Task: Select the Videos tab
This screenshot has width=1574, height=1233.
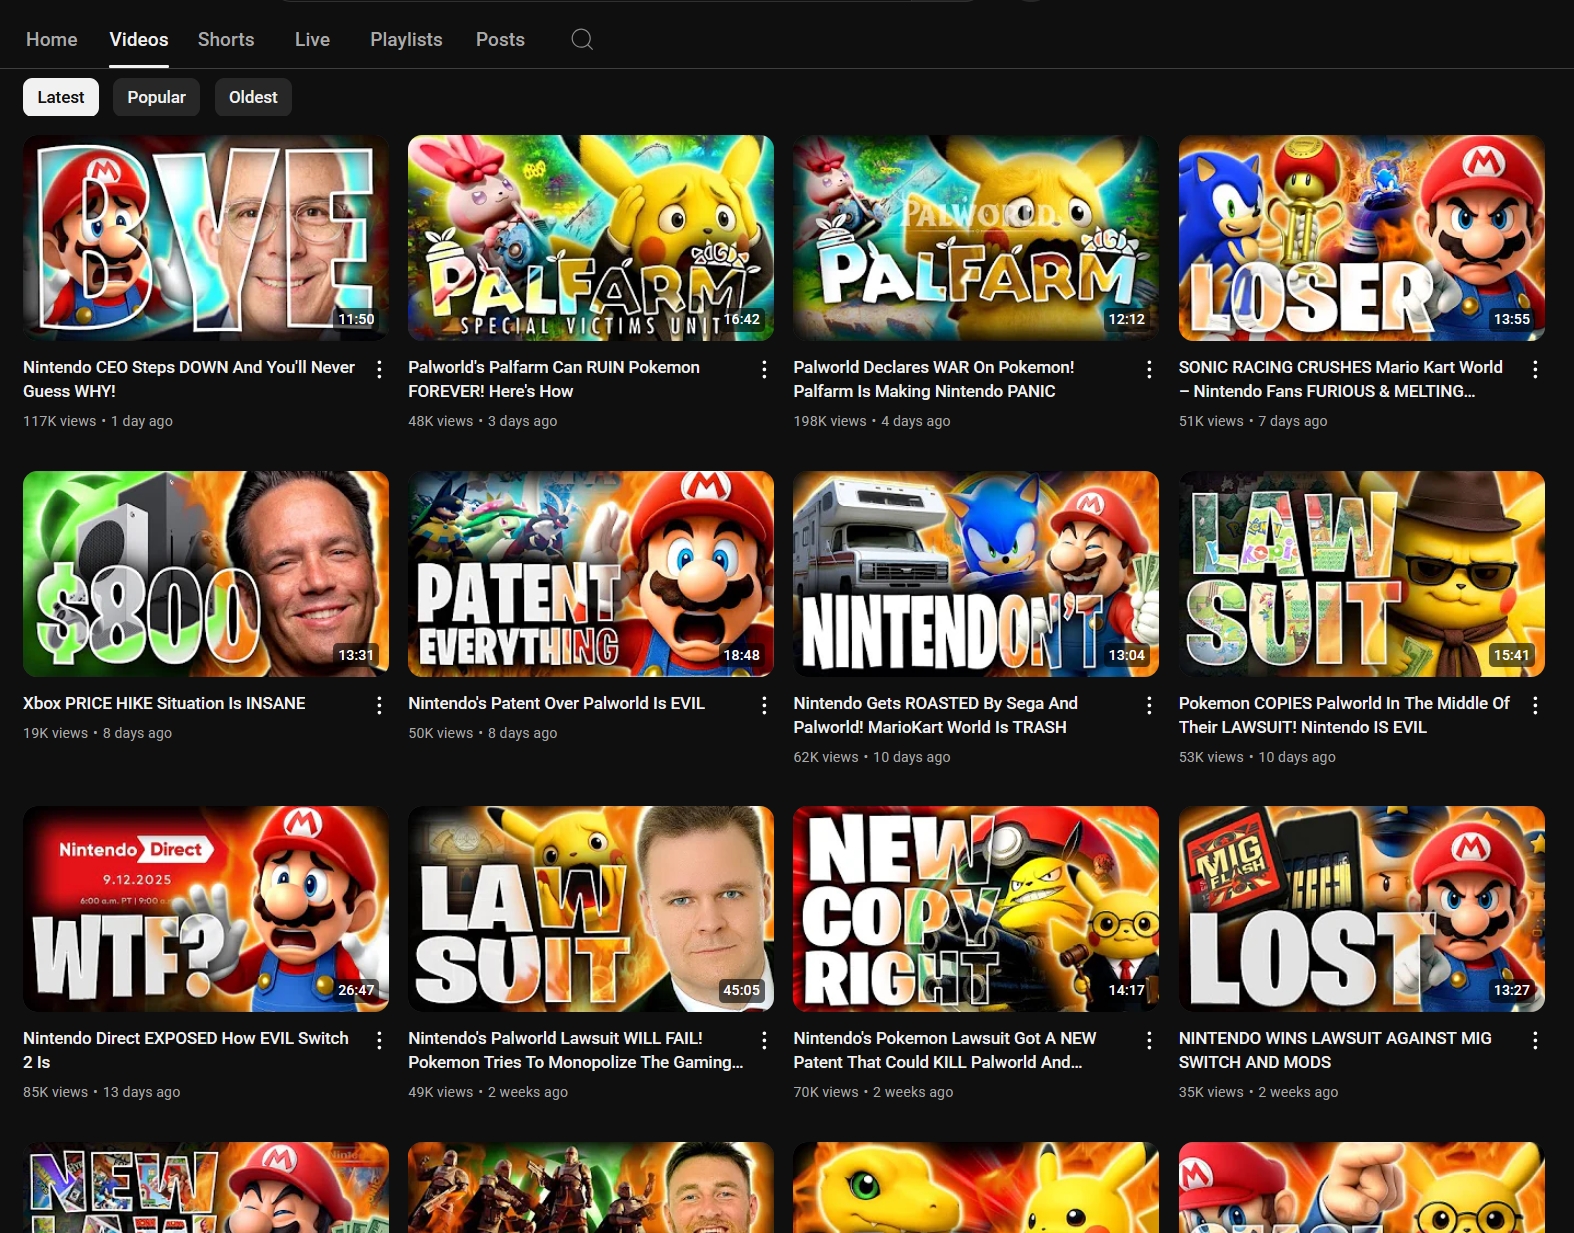Action: [139, 40]
